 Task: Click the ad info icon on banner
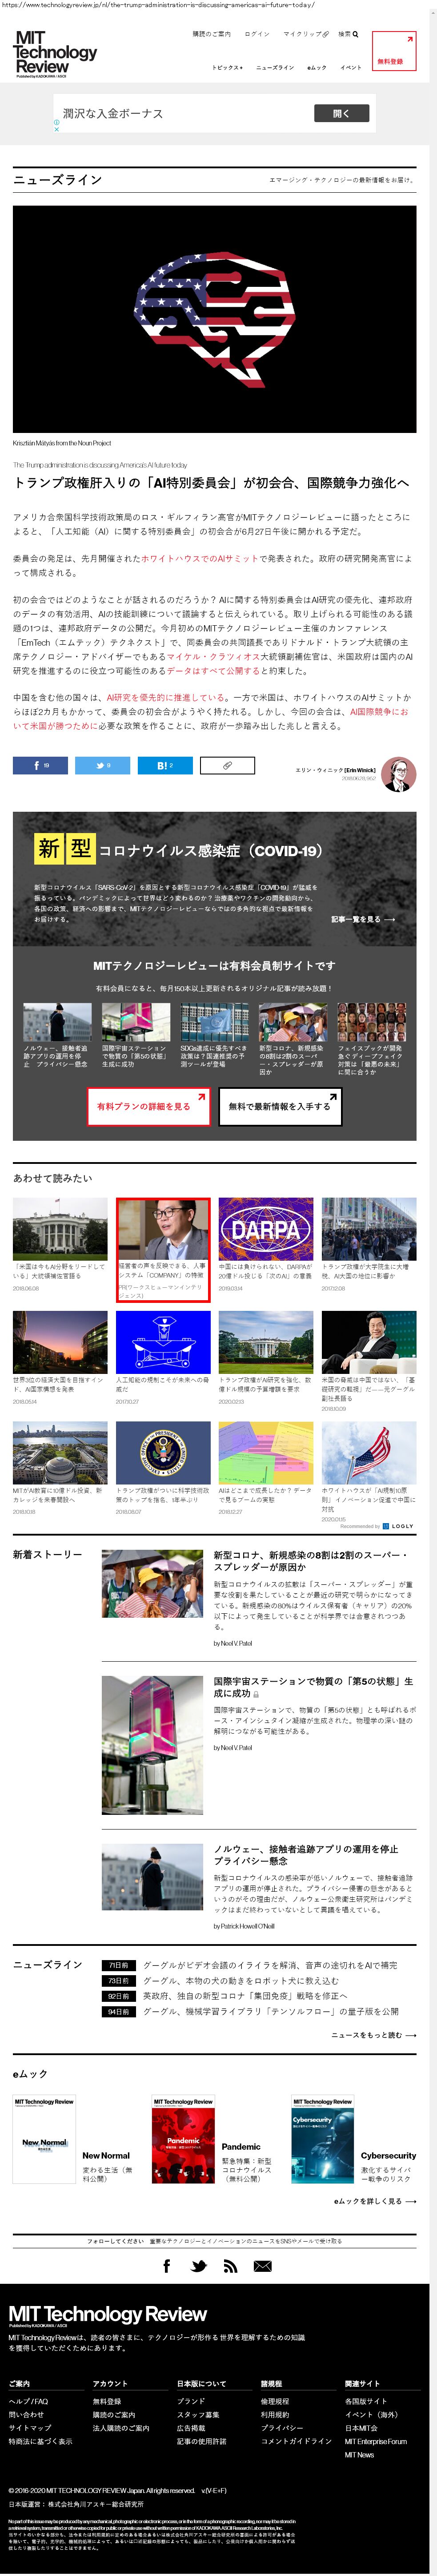57,123
